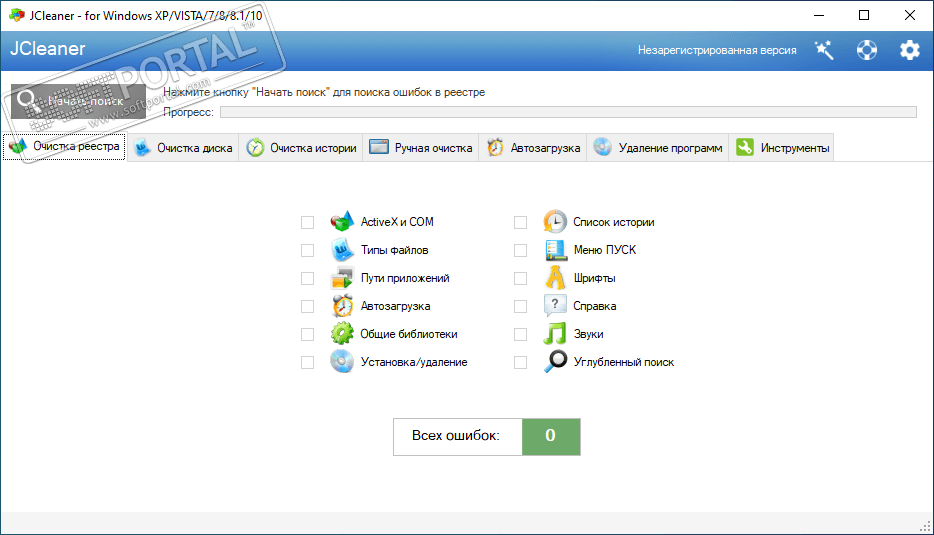Click the JCleaner header title

(x=48, y=49)
